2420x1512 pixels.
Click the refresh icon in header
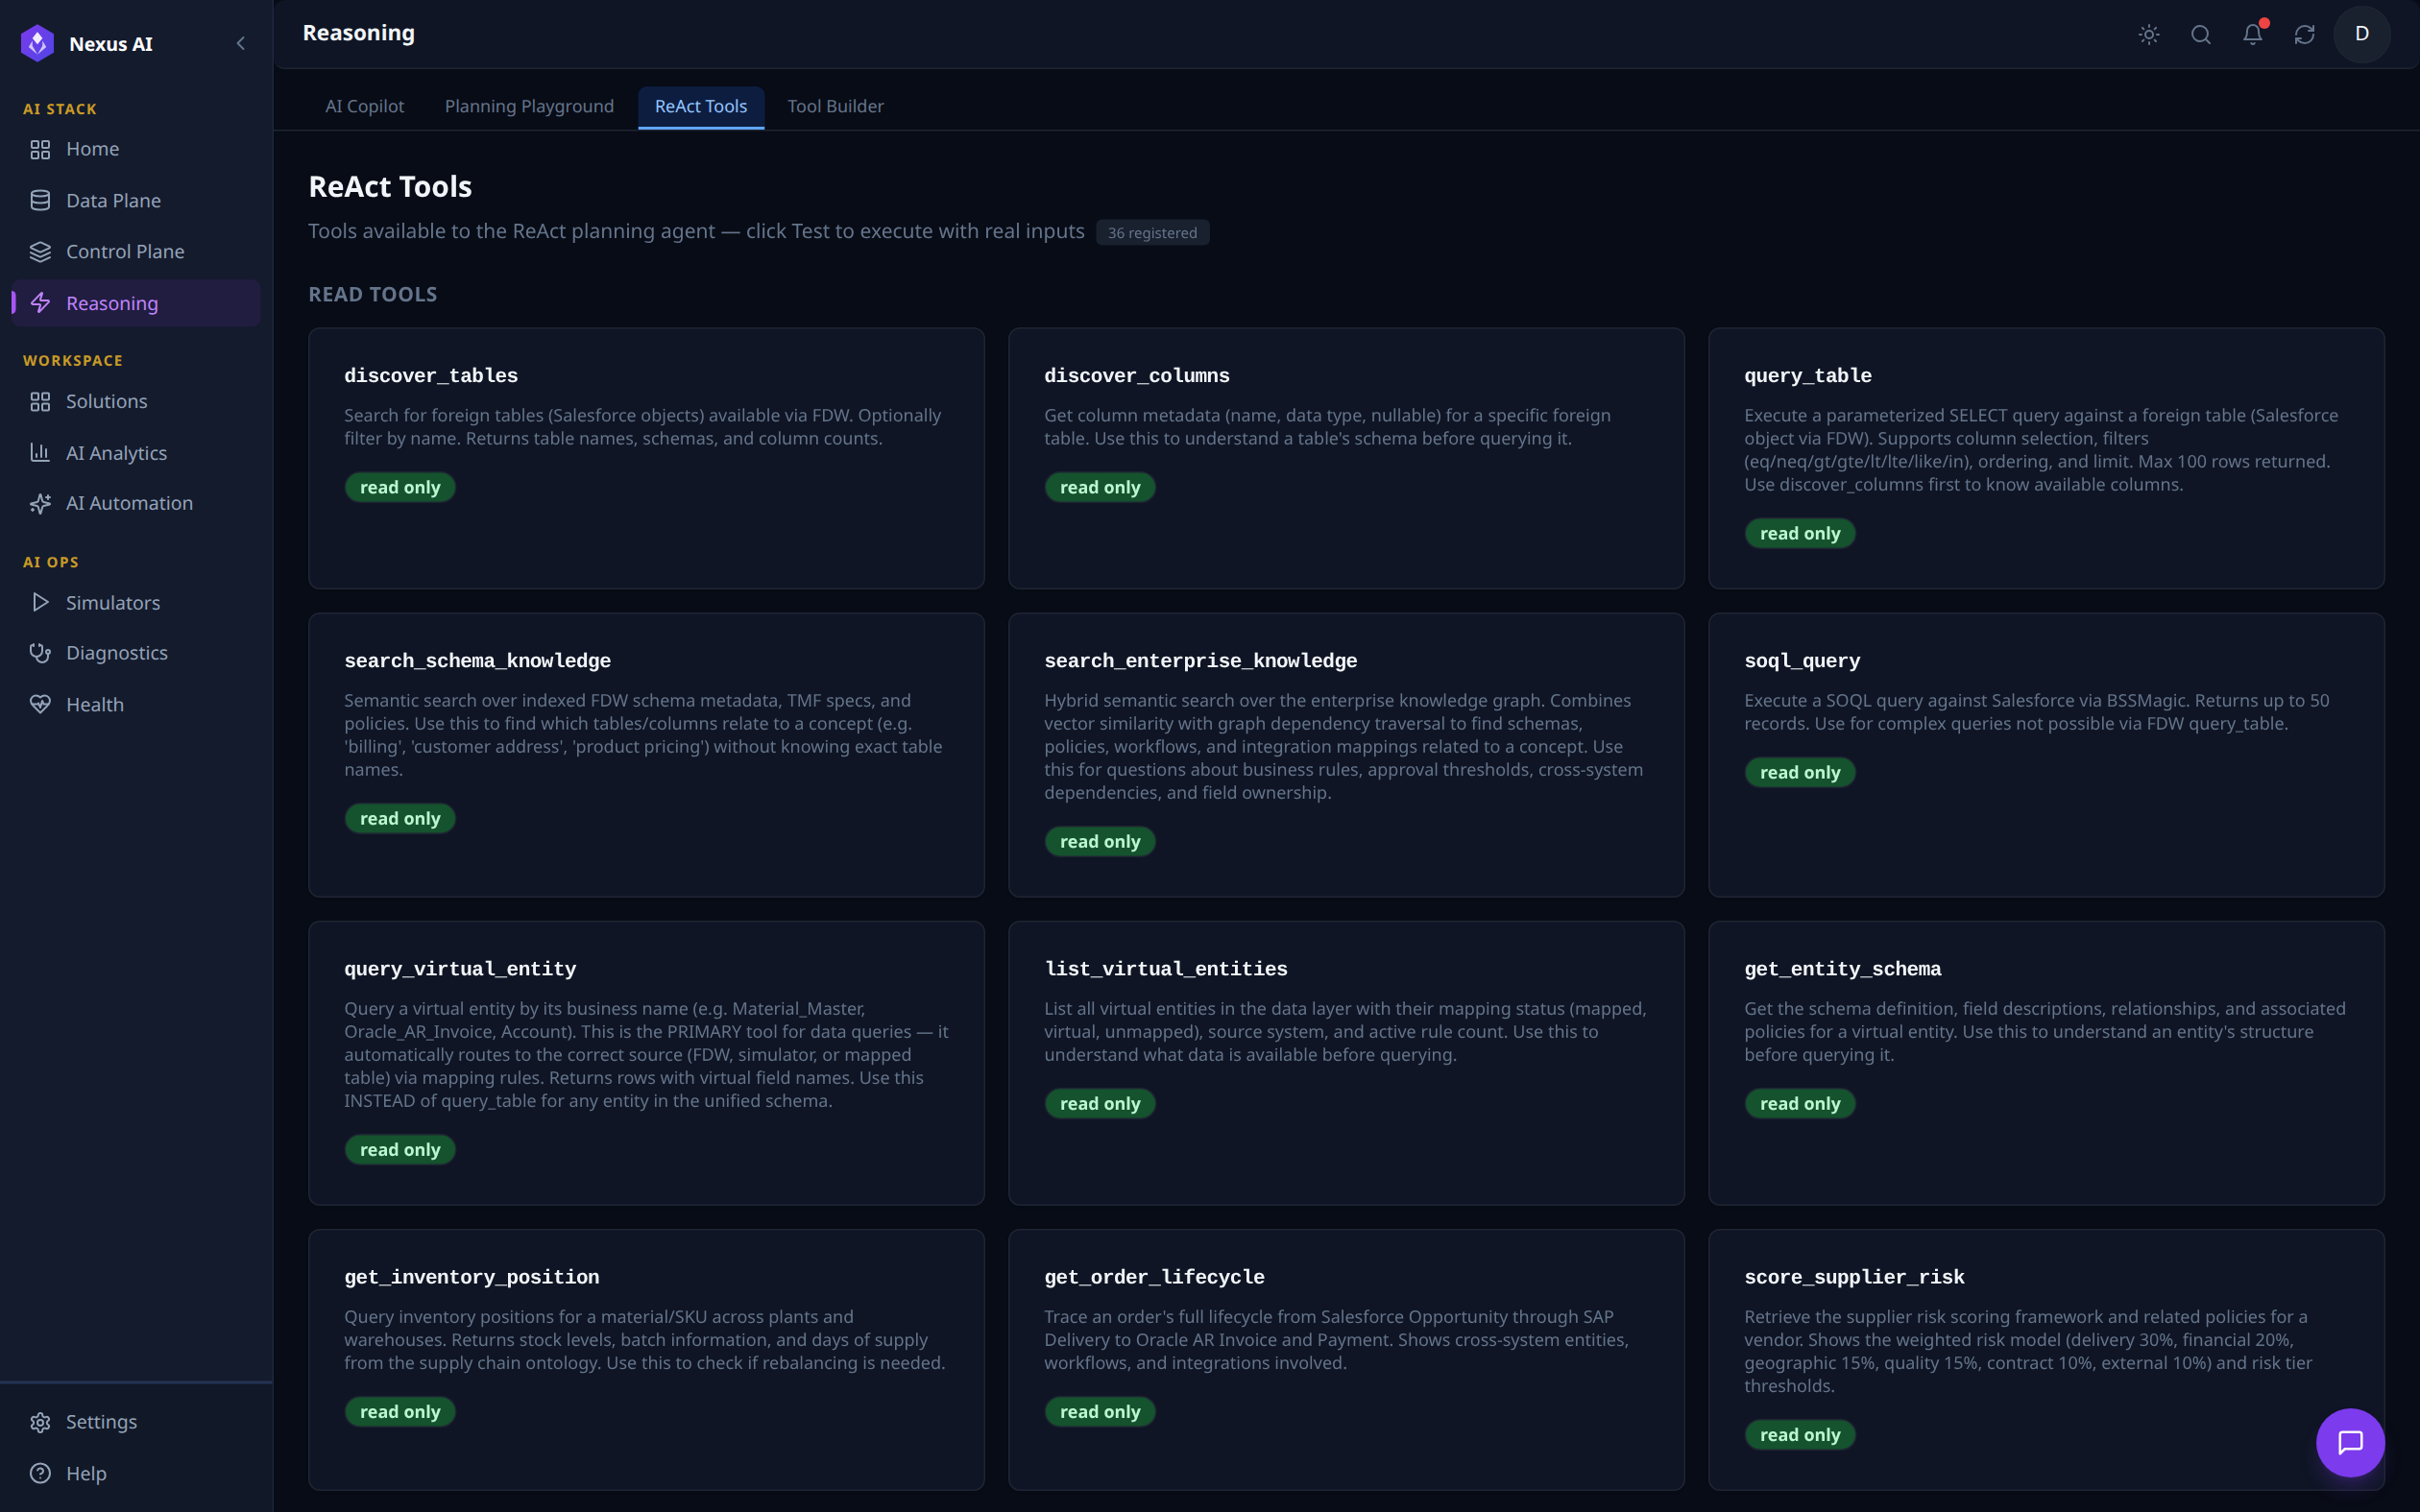[2305, 34]
